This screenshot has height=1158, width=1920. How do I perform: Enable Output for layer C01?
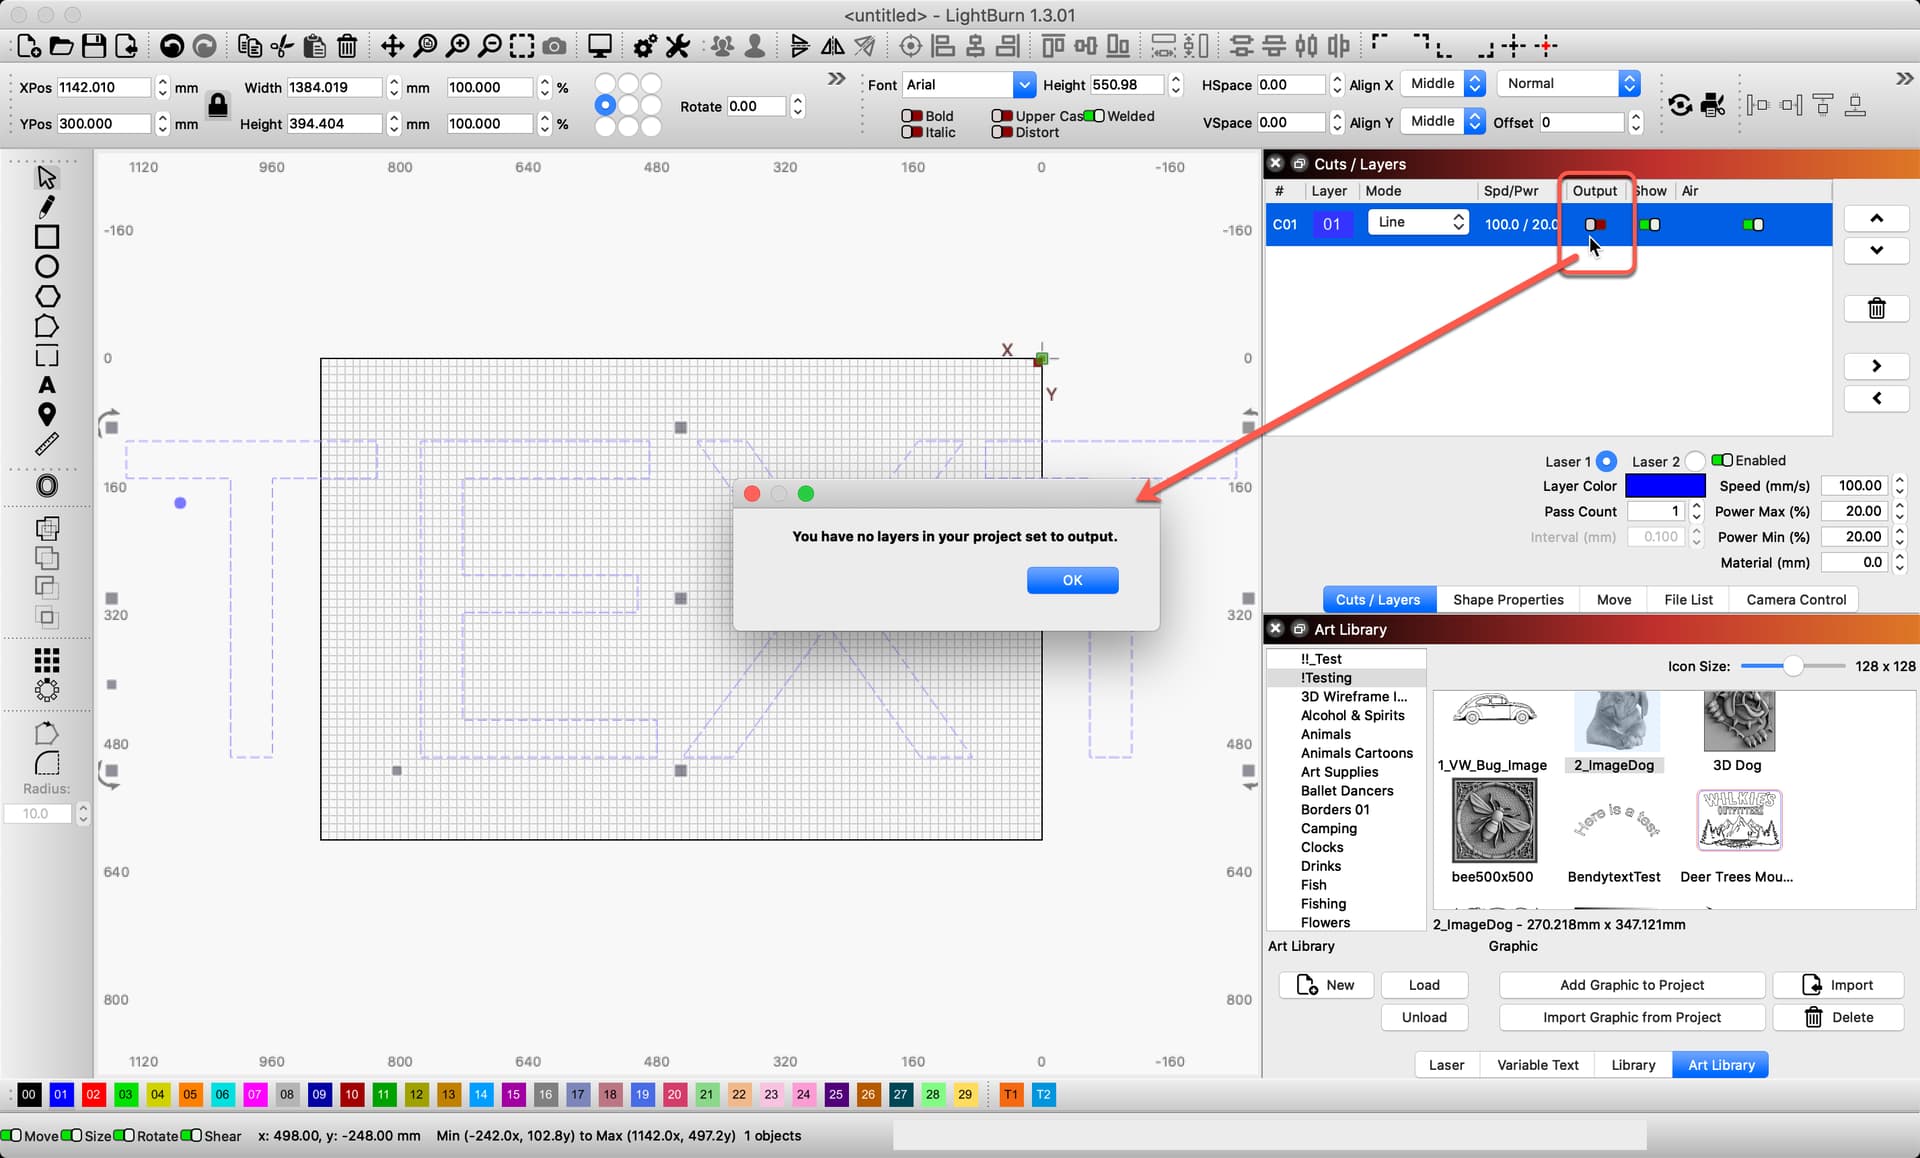(1594, 224)
